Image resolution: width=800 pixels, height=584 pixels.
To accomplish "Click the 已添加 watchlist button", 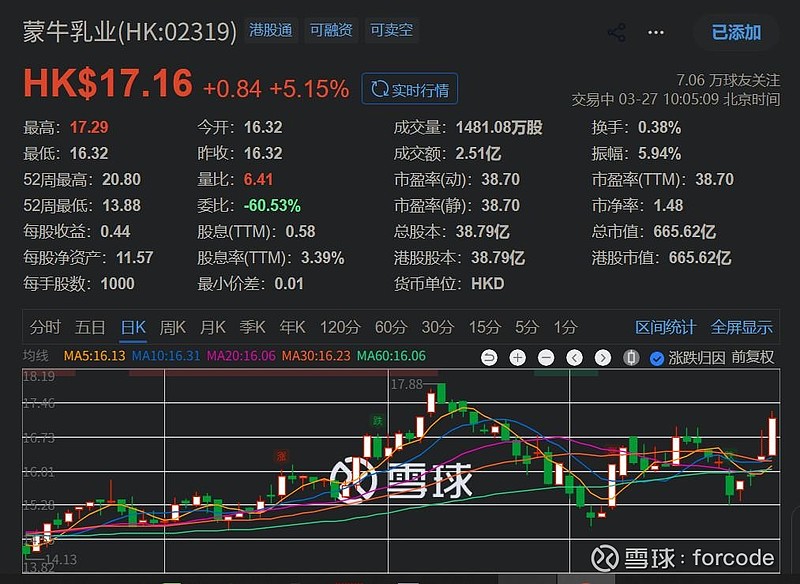I will [736, 33].
